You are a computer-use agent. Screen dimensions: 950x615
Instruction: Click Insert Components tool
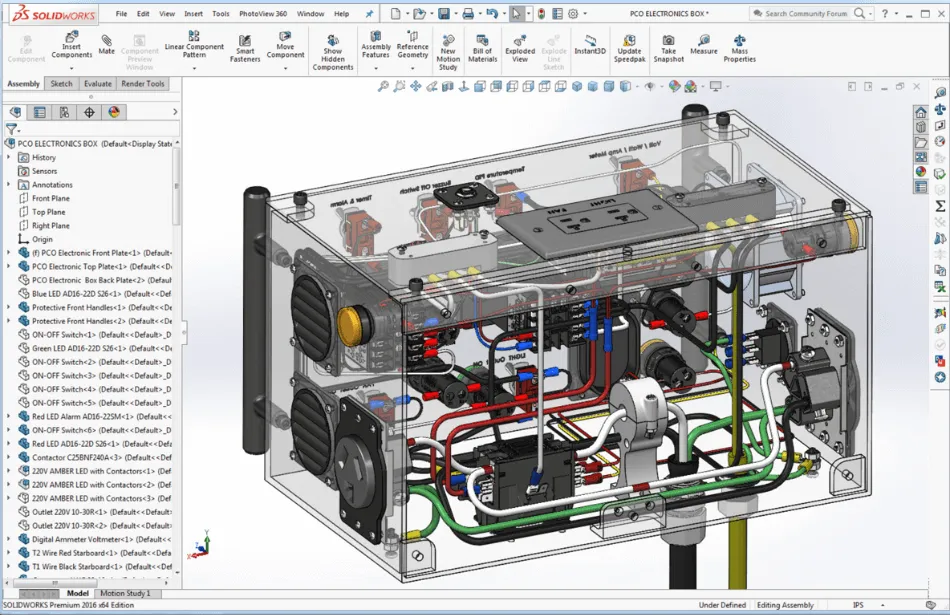[71, 45]
